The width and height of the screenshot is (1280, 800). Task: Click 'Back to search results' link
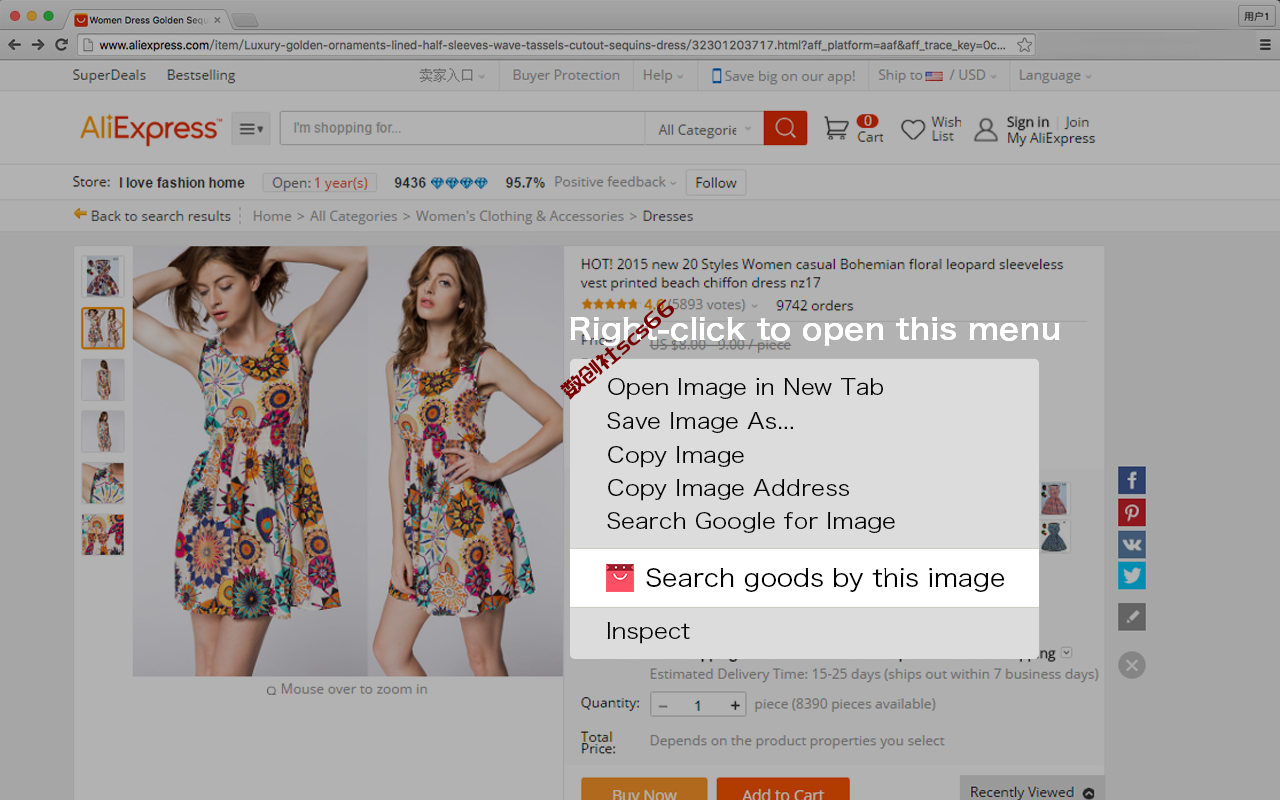click(x=152, y=216)
